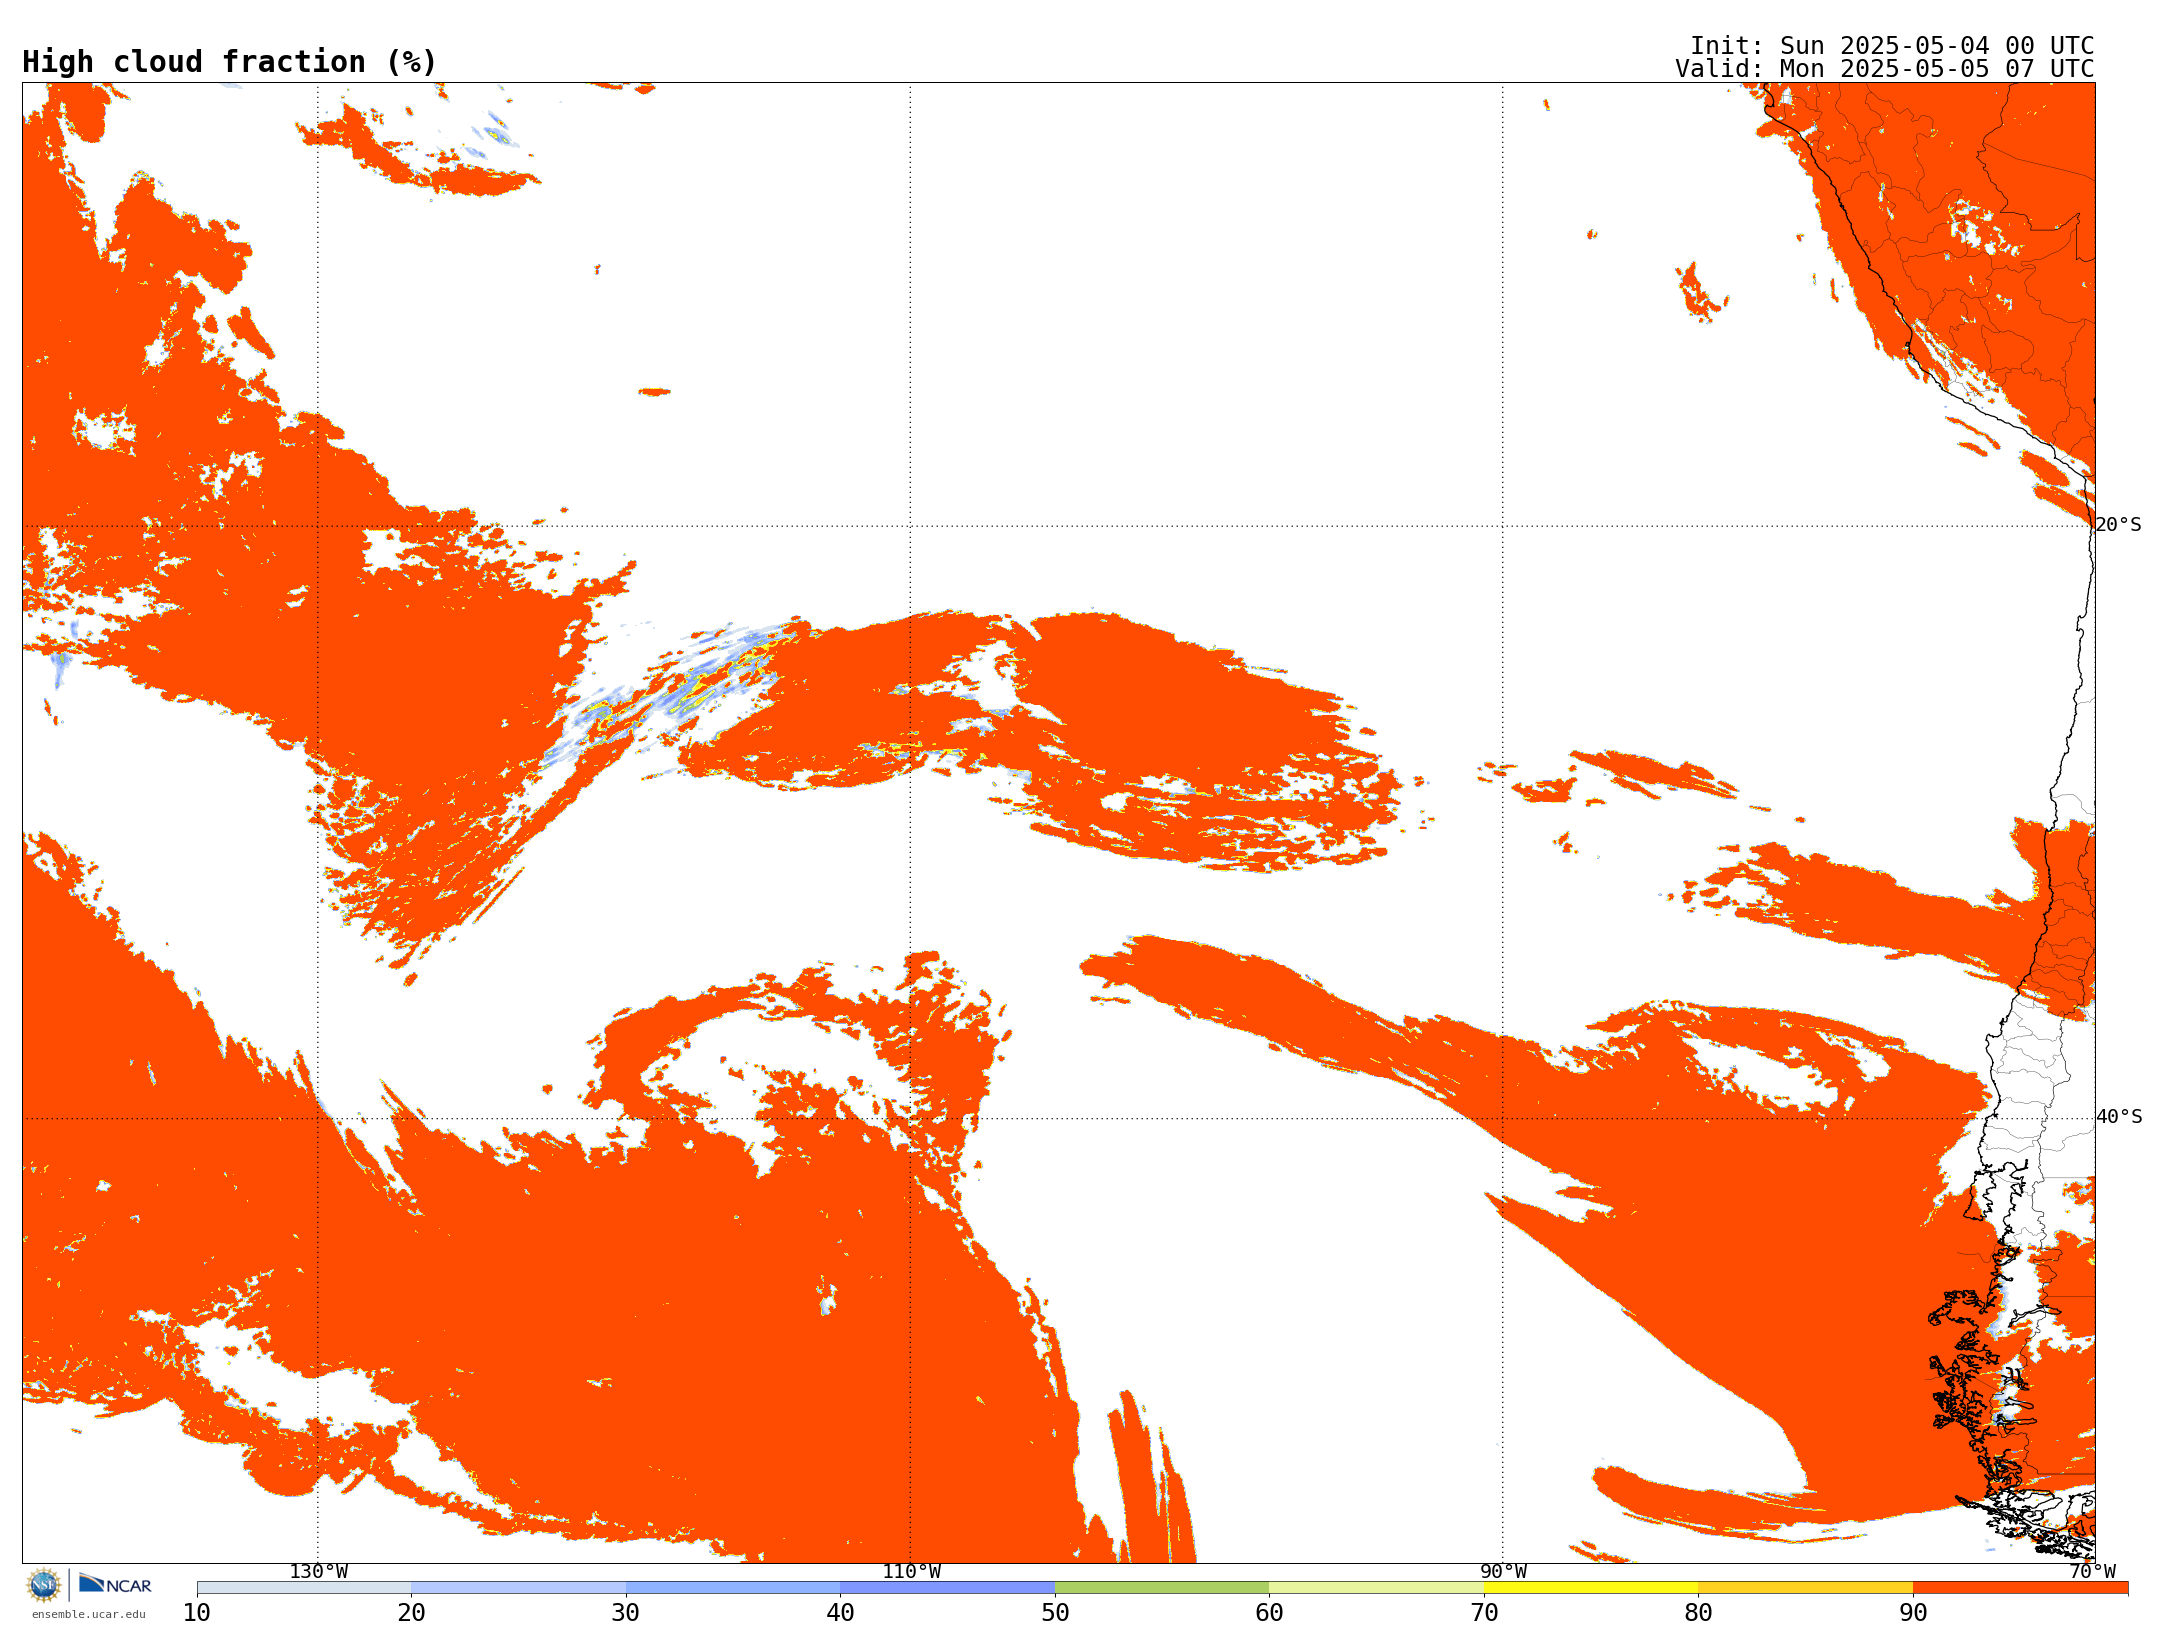
Task: Click the 110°W longitude label
Action: [x=911, y=1572]
